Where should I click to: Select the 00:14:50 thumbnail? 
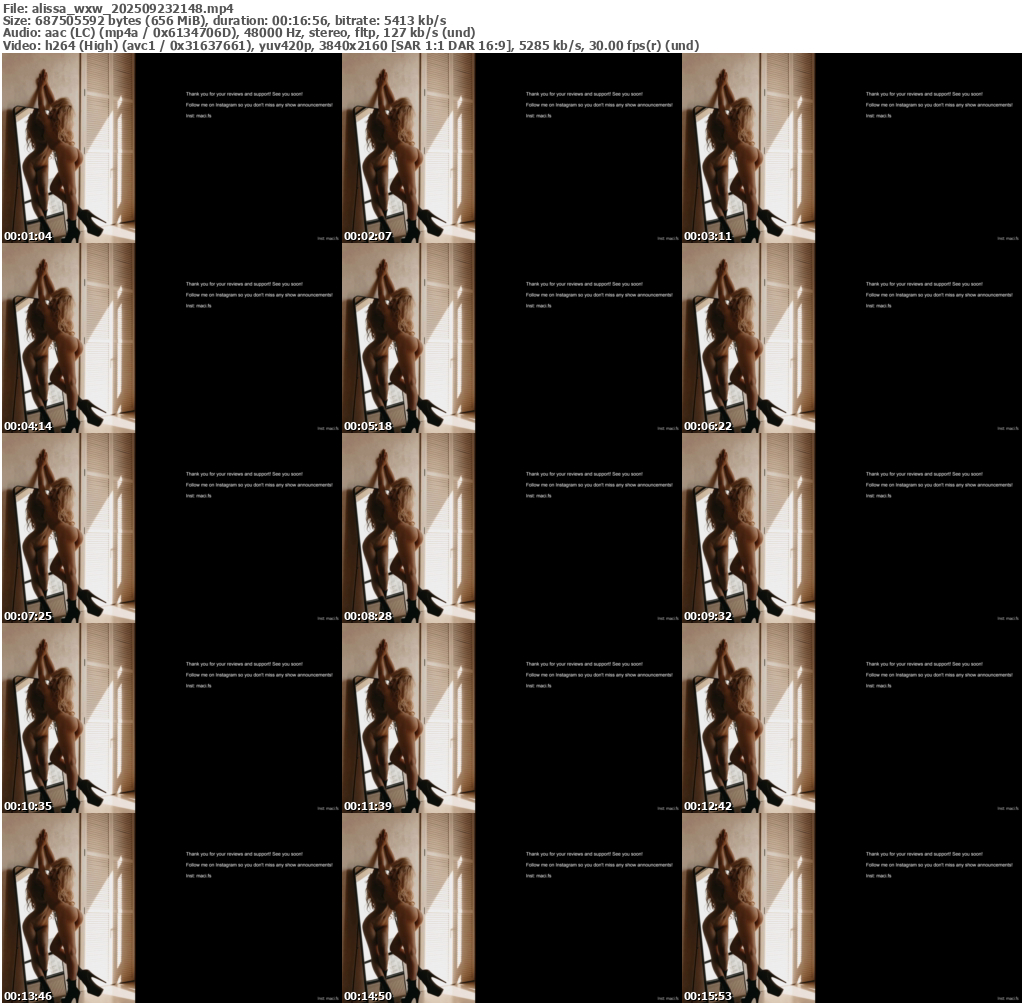(512, 908)
